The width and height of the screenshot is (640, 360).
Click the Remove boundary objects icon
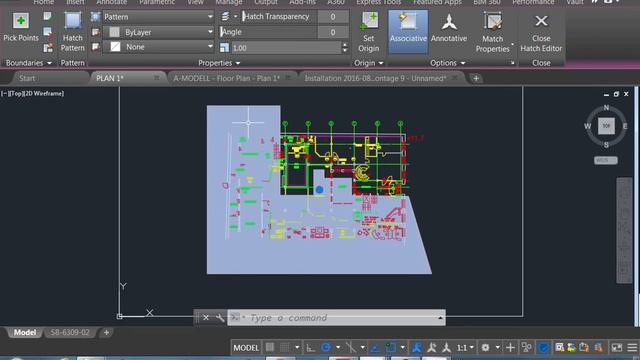click(x=48, y=32)
